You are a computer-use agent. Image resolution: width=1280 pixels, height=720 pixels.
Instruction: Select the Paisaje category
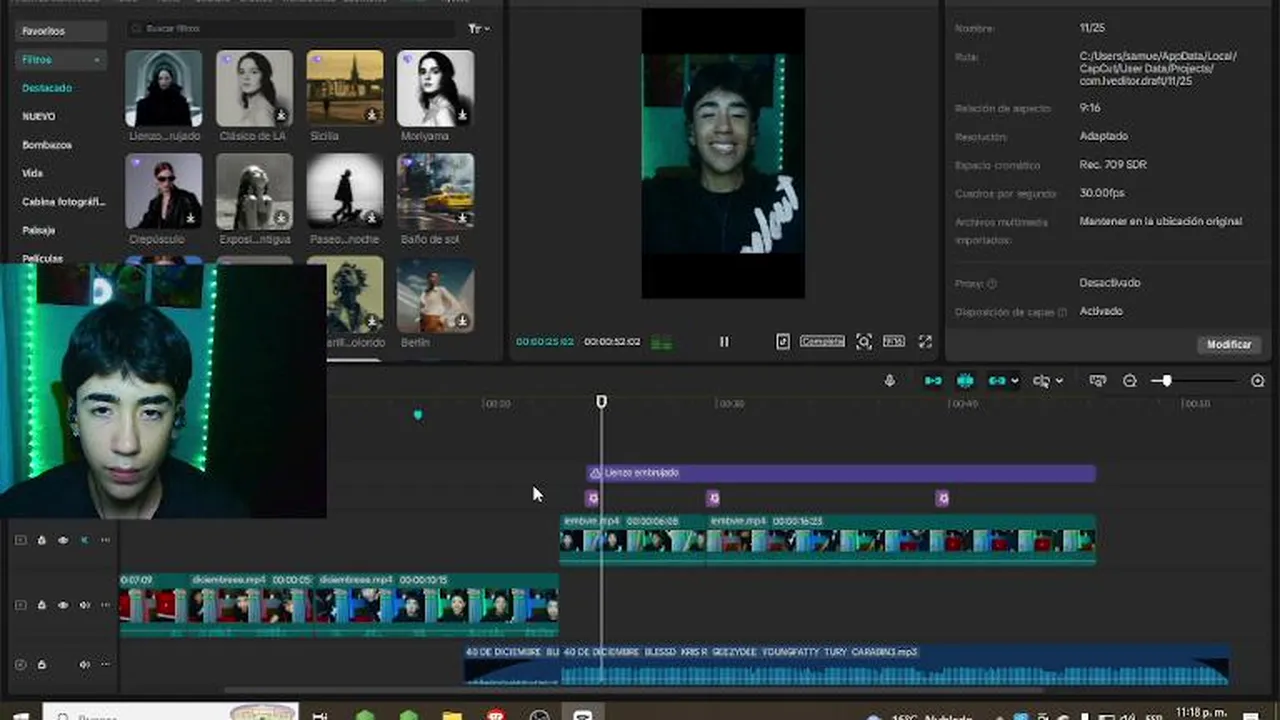click(x=39, y=230)
